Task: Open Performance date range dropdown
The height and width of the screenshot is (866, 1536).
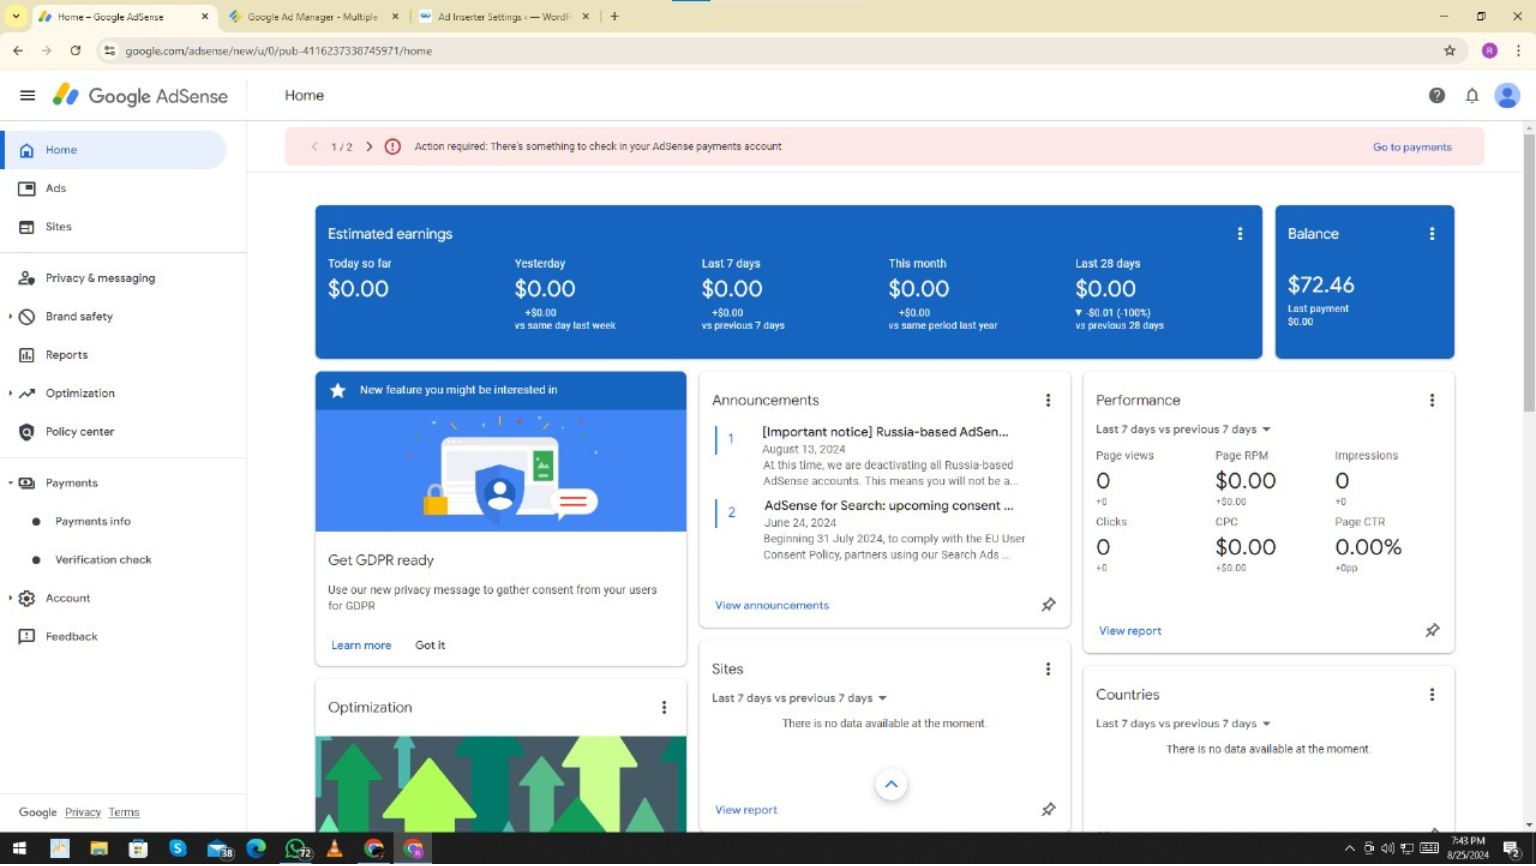Action: 1183,430
